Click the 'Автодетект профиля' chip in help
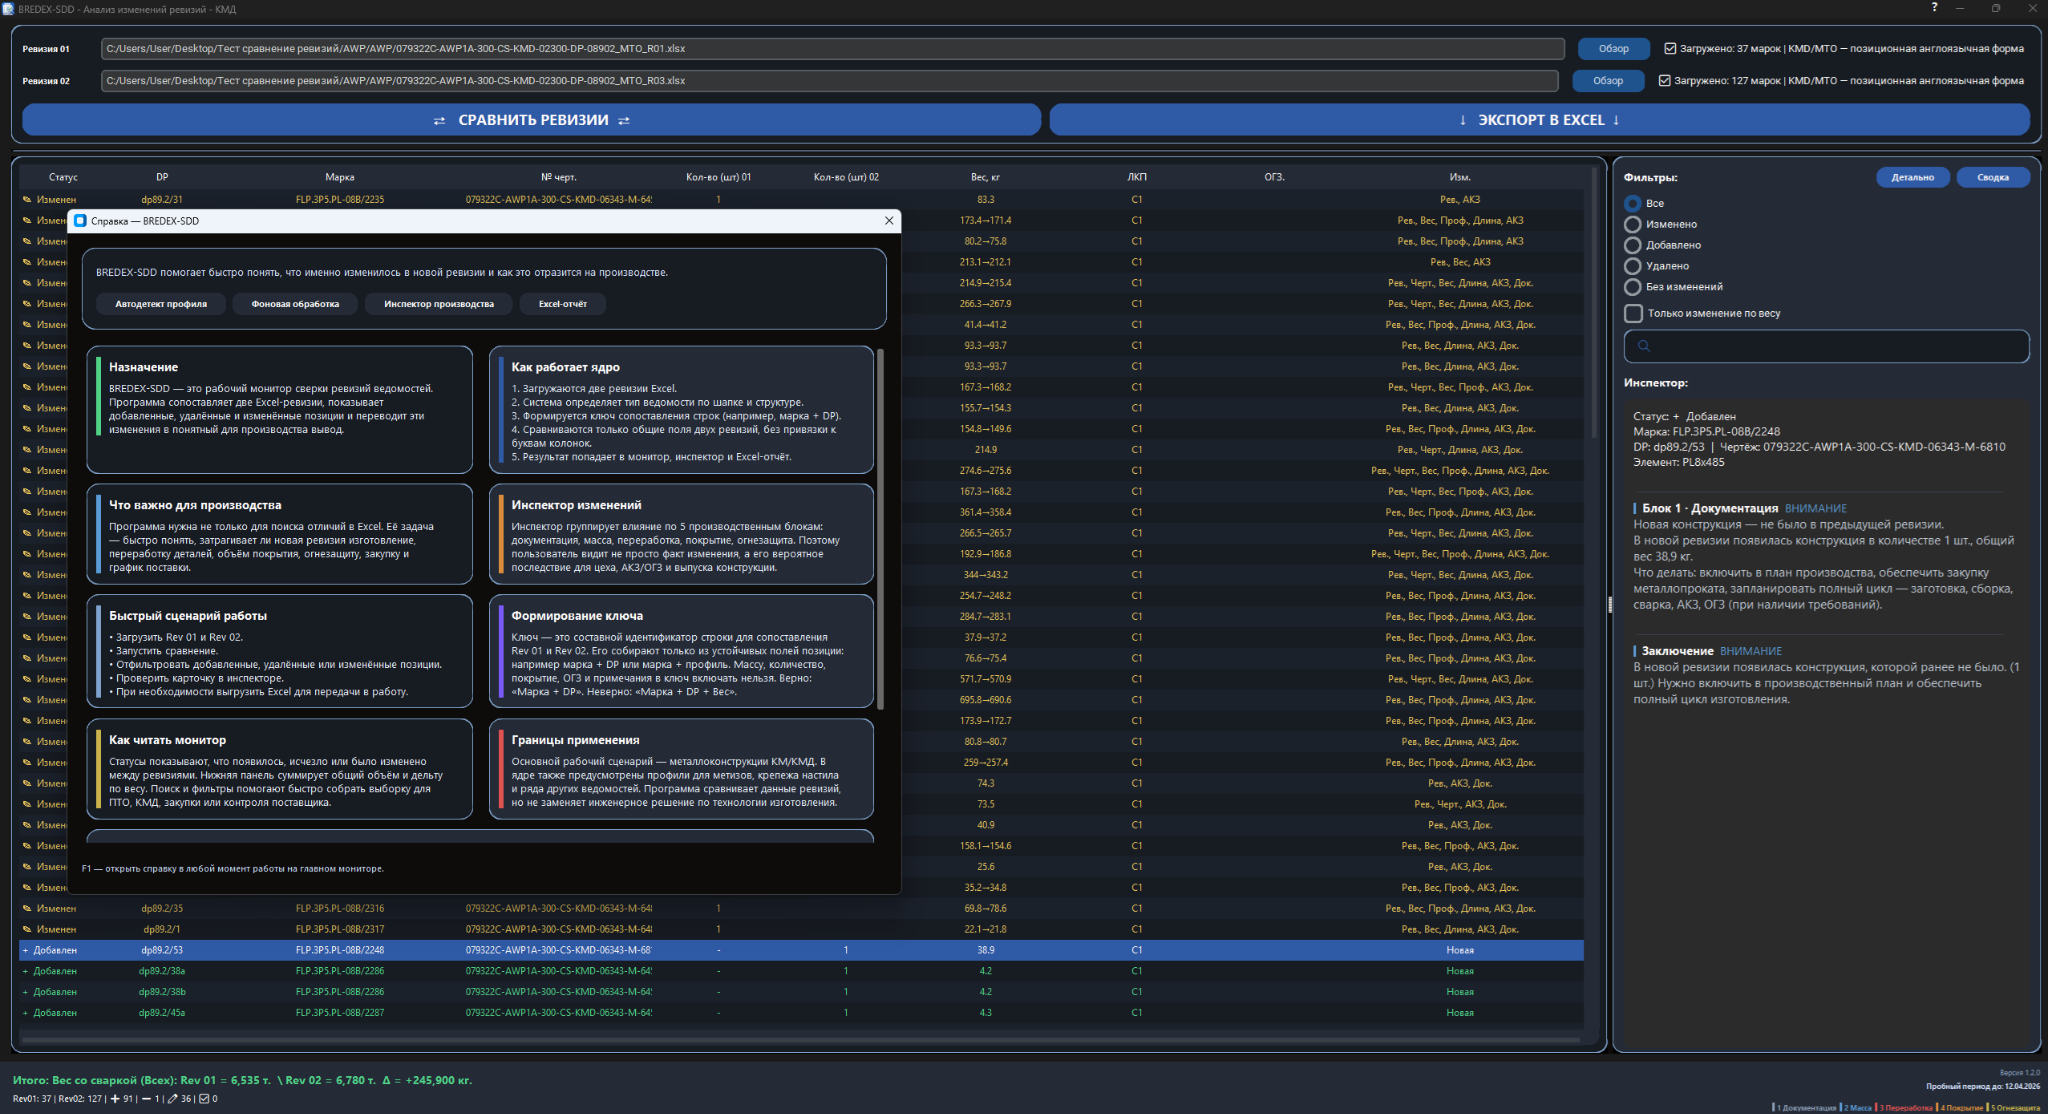 pyautogui.click(x=161, y=304)
